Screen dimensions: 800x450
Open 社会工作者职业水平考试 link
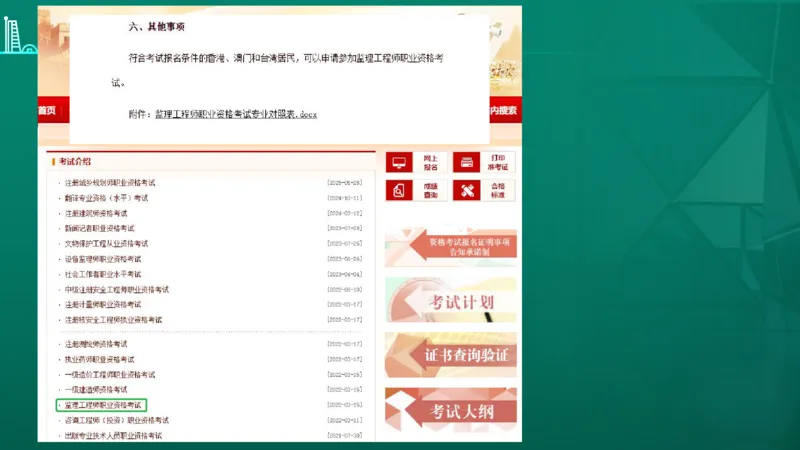click(103, 274)
